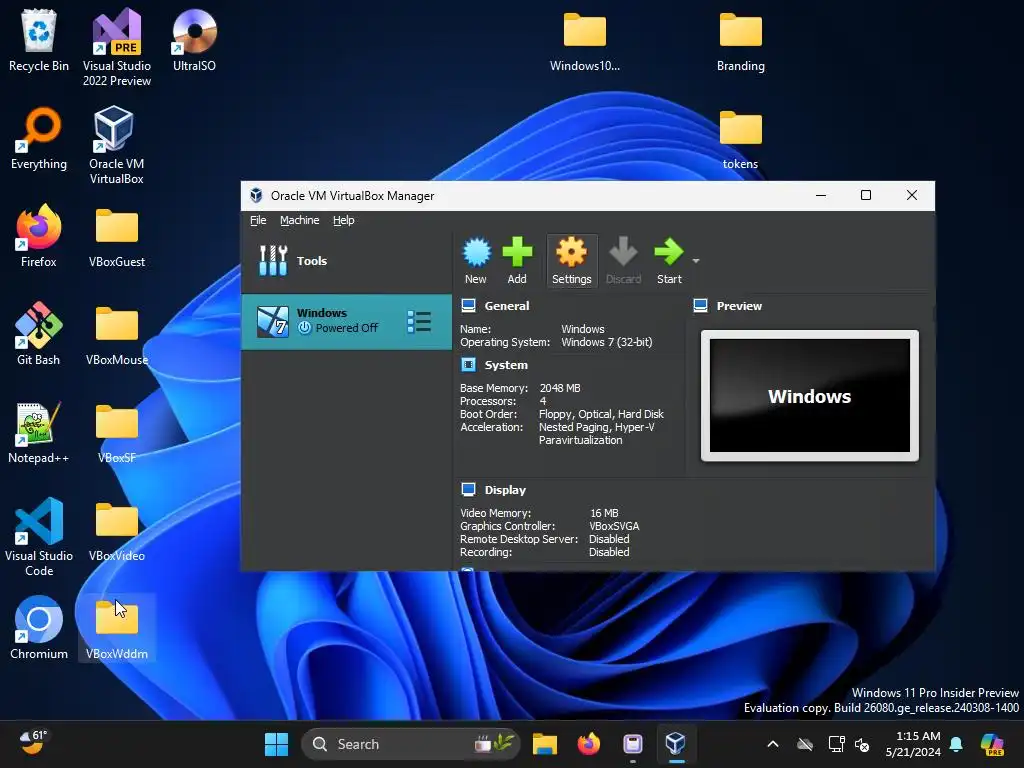Screen dimensions: 1024x768
Task: Click the muted volume tray icon
Action: (x=862, y=744)
